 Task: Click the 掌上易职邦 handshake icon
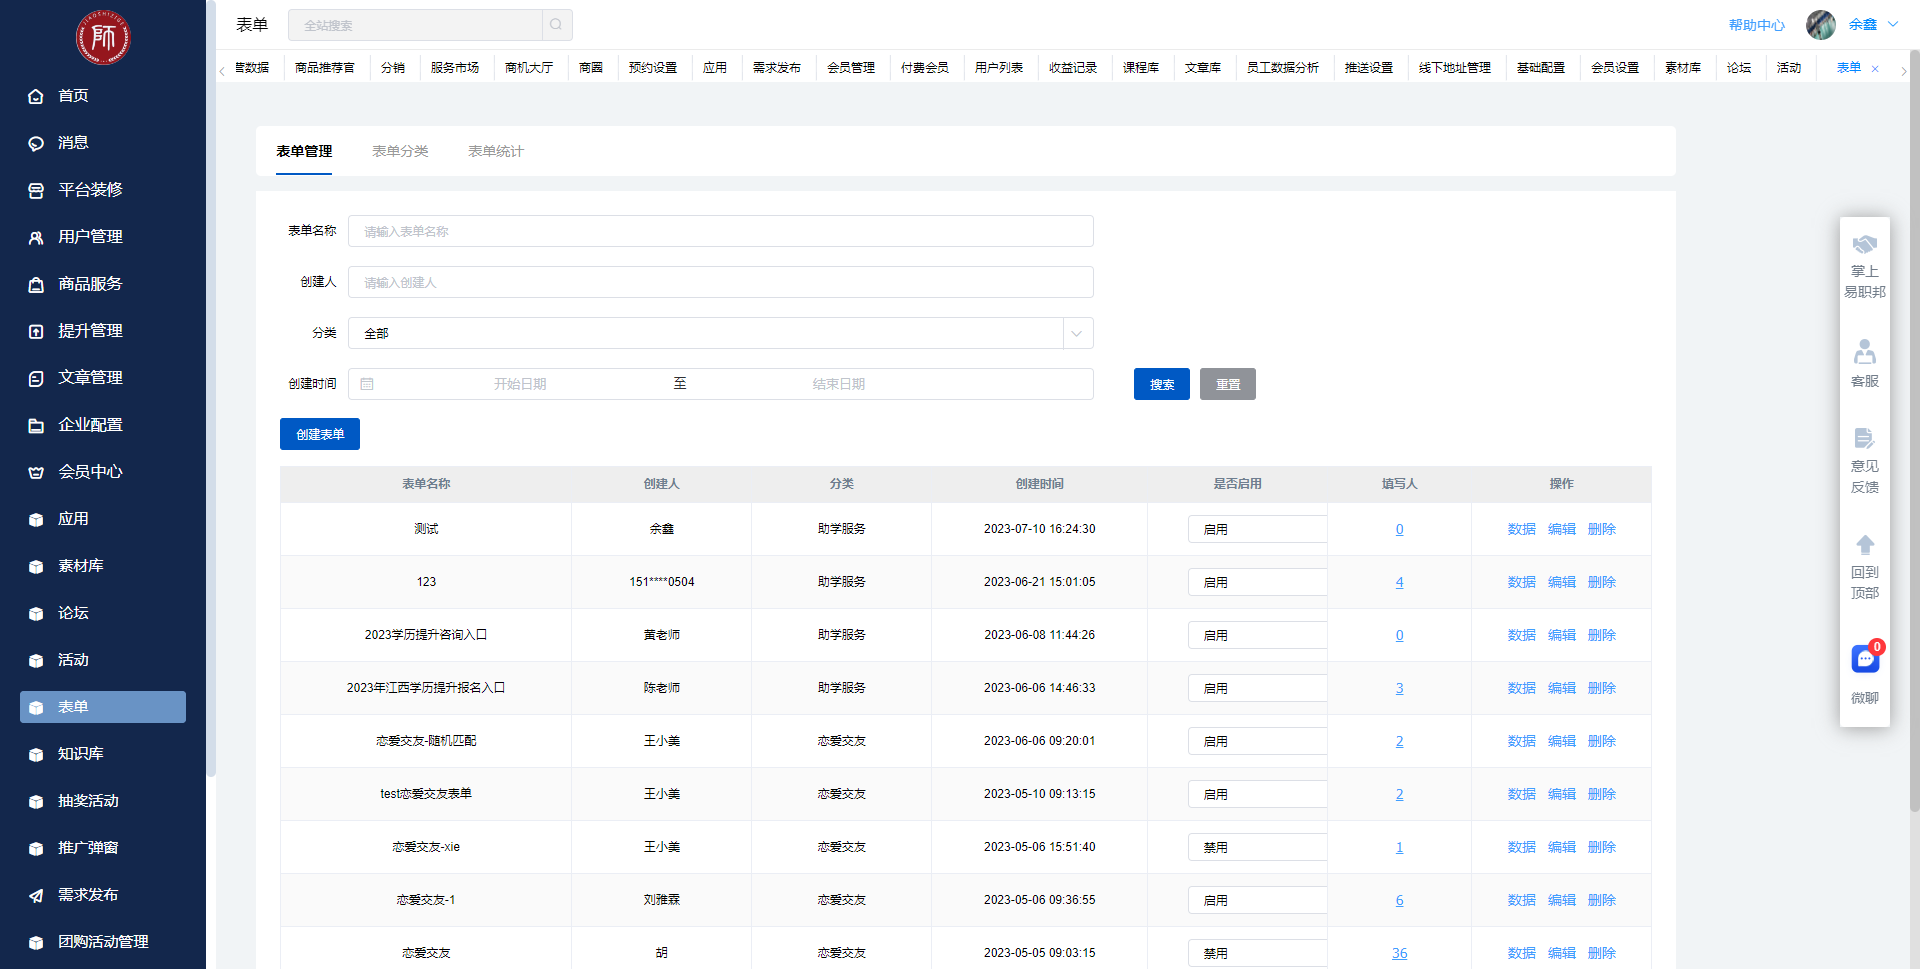click(1865, 245)
